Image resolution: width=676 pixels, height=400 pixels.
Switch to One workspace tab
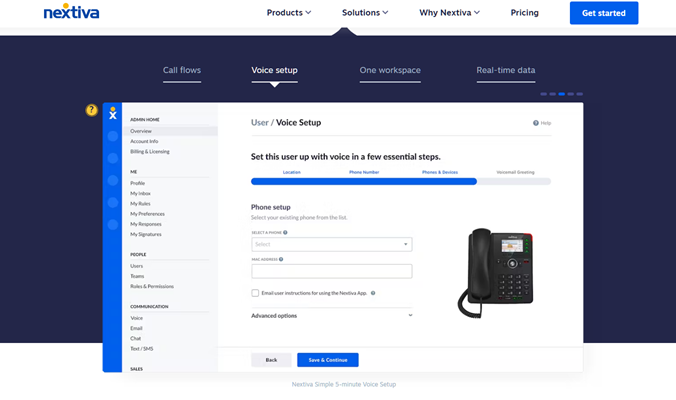(390, 70)
